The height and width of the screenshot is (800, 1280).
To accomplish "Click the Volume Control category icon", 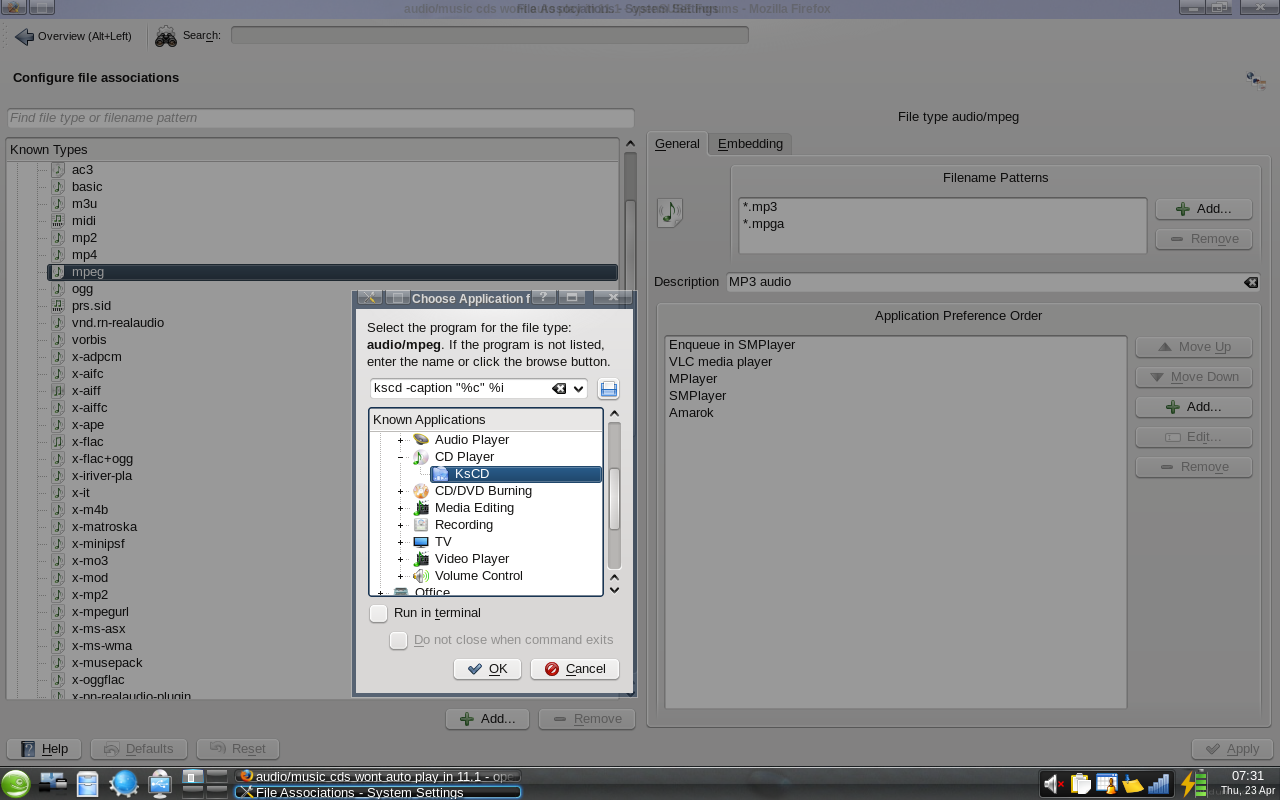I will coord(421,576).
